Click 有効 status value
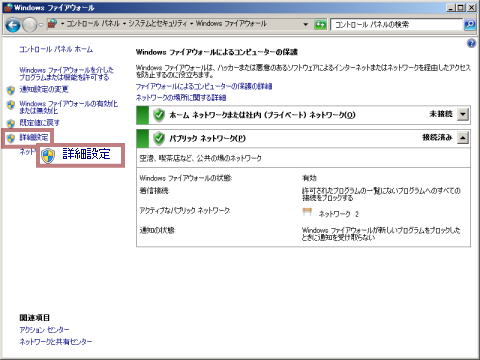Image resolution: width=480 pixels, height=360 pixels. coord(309,178)
